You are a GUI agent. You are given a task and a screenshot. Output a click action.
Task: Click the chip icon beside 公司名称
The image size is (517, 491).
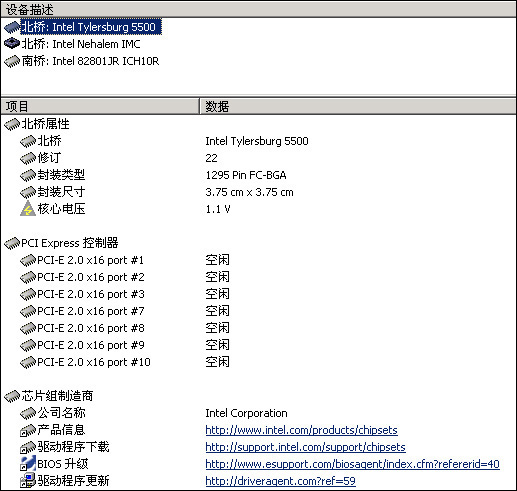(x=28, y=413)
